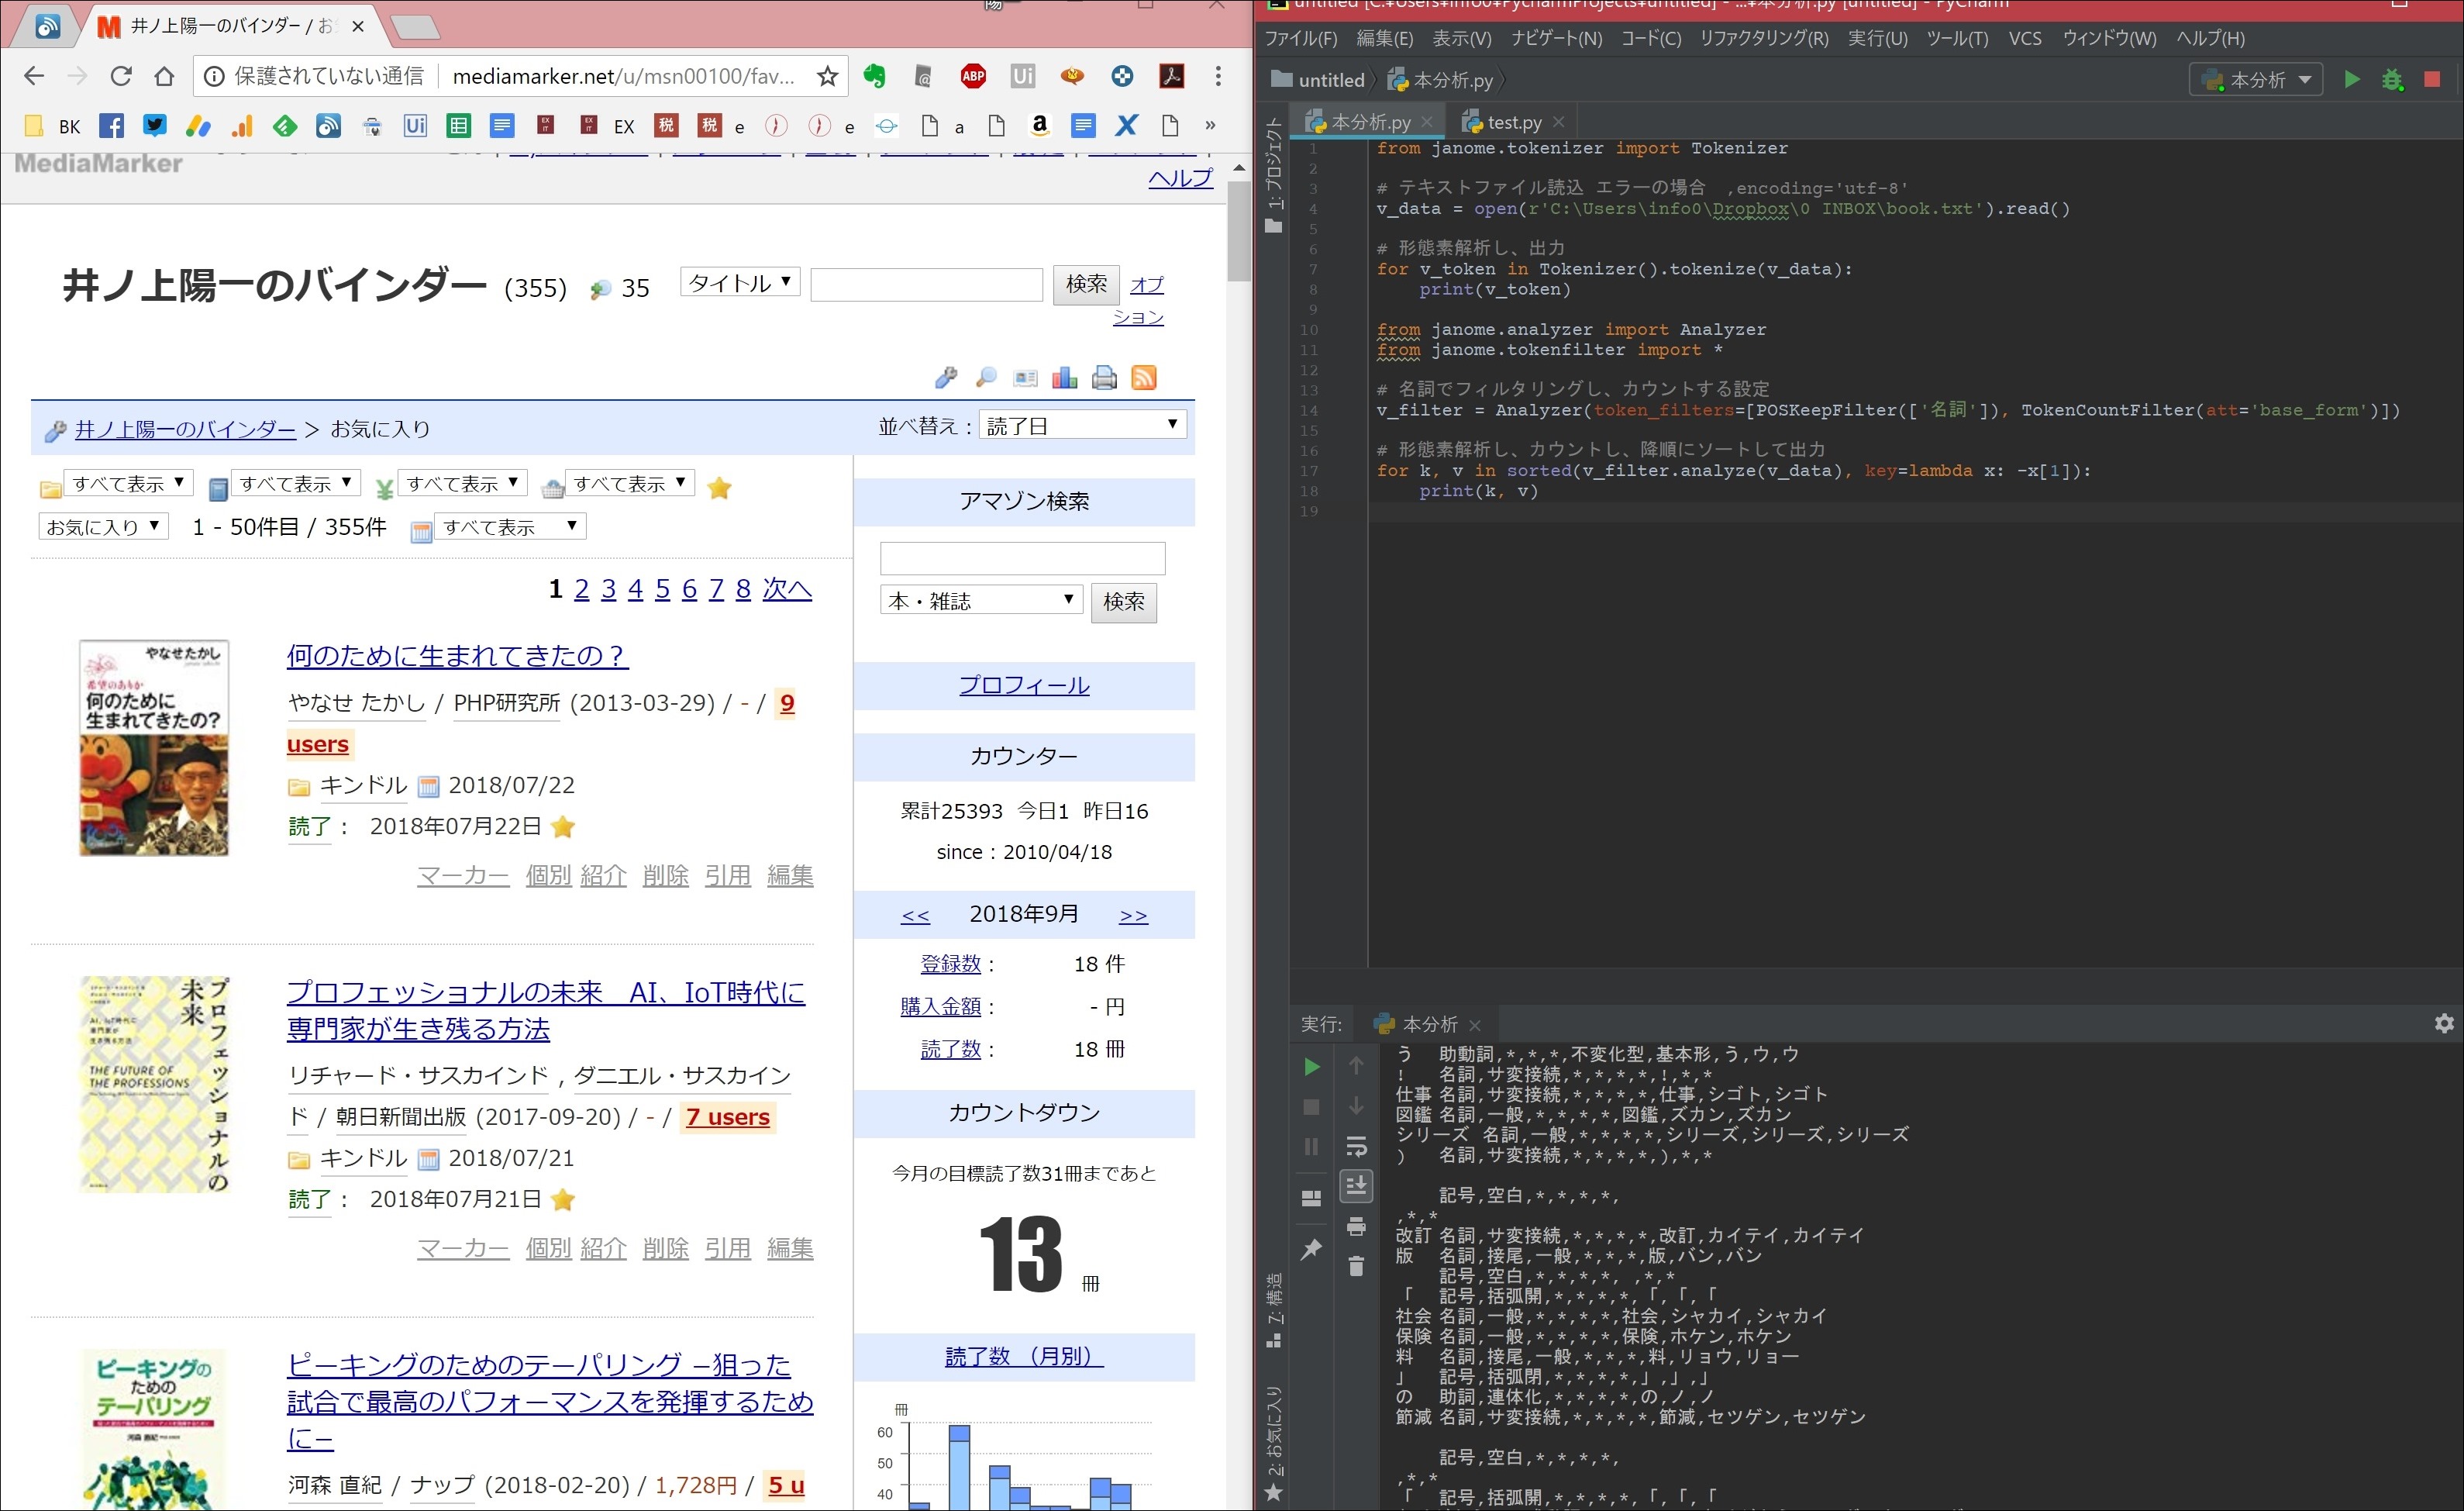Click the ヘルプ link on MediaMarker

click(1180, 178)
